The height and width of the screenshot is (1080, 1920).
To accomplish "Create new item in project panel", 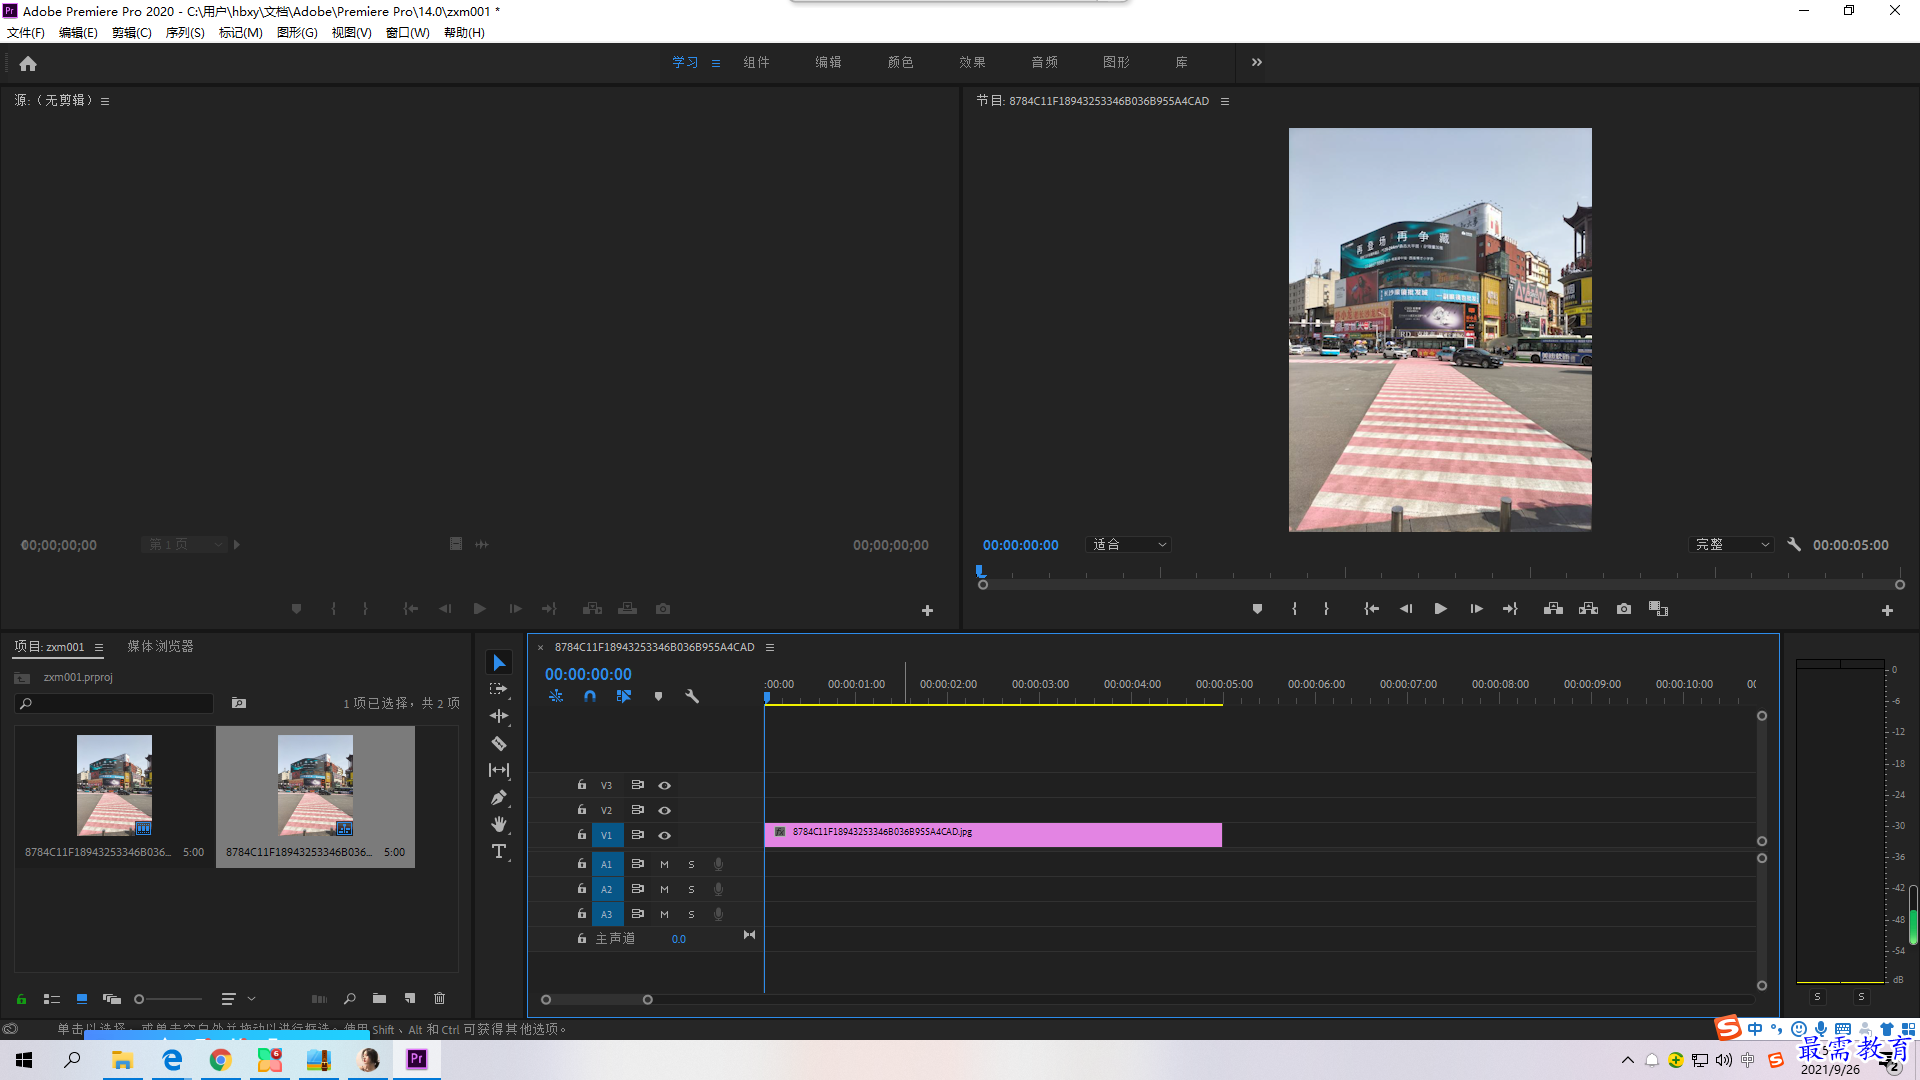I will (x=410, y=998).
